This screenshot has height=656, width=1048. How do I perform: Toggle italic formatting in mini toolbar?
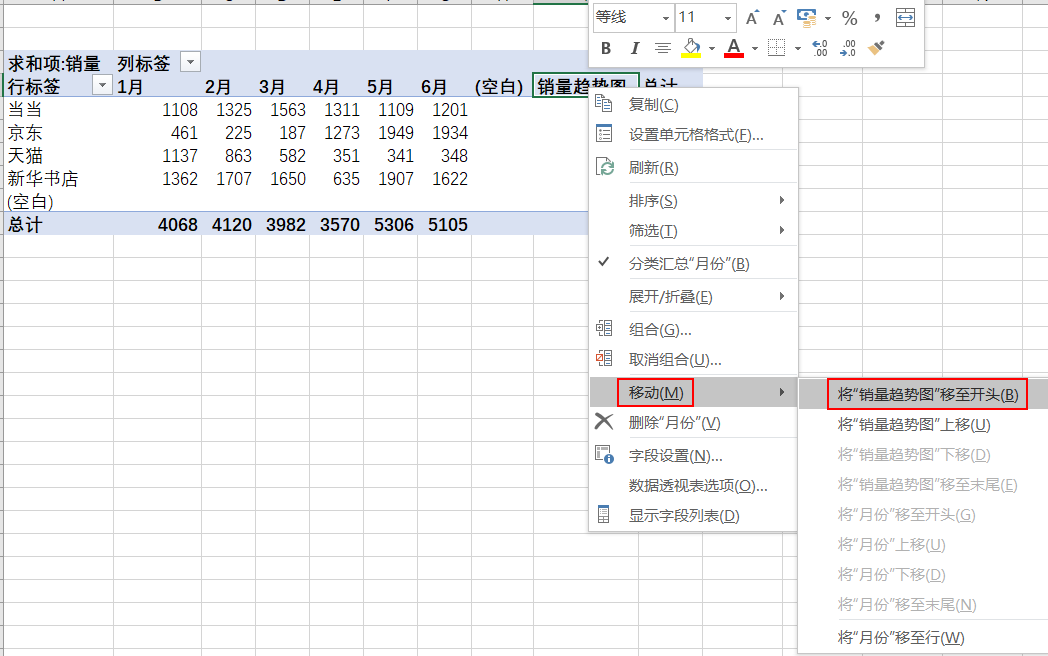click(x=634, y=48)
